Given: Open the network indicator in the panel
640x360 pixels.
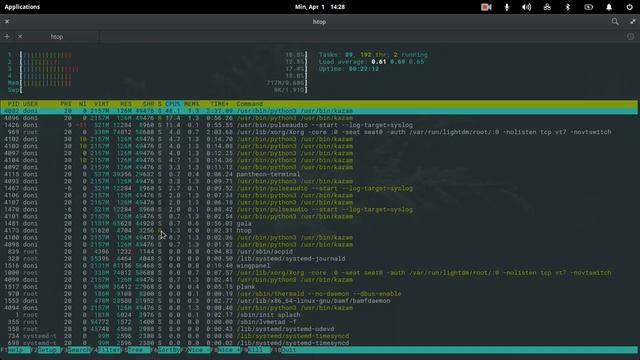Looking at the screenshot, I should [547, 7].
